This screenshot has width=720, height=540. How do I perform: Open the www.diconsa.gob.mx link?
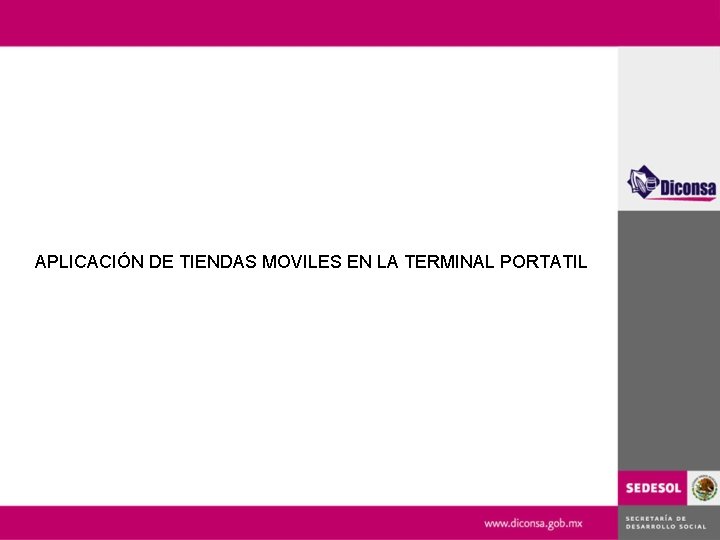(533, 523)
